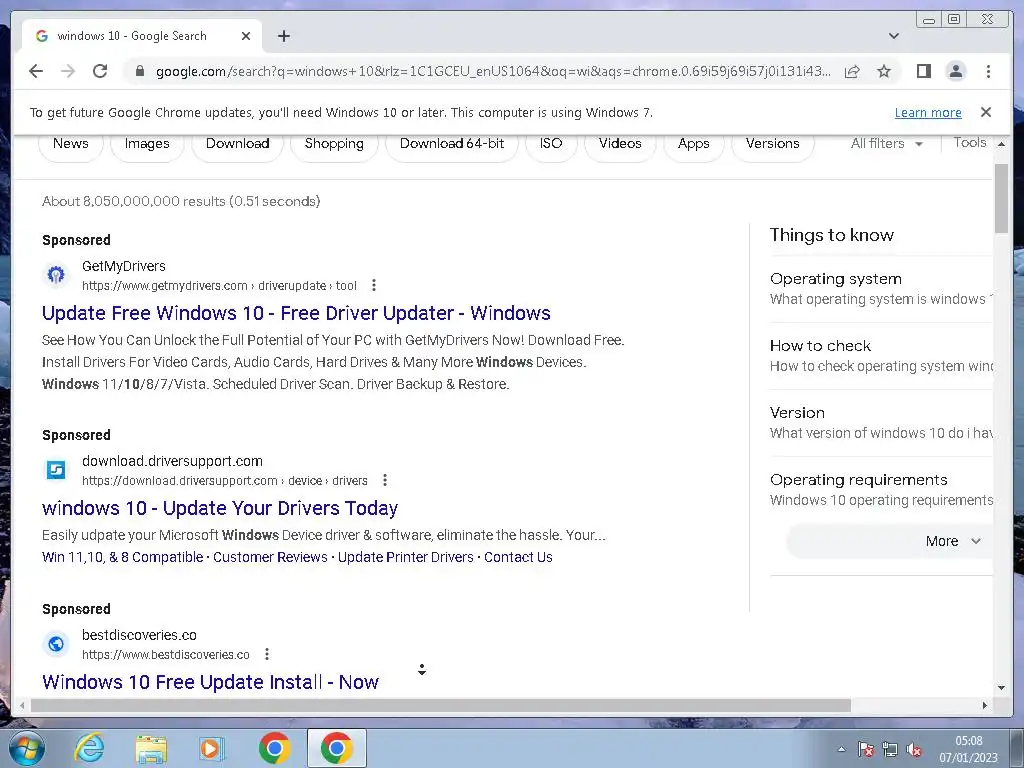This screenshot has width=1024, height=768.
Task: Expand the Operating requirements topic
Action: [881, 490]
